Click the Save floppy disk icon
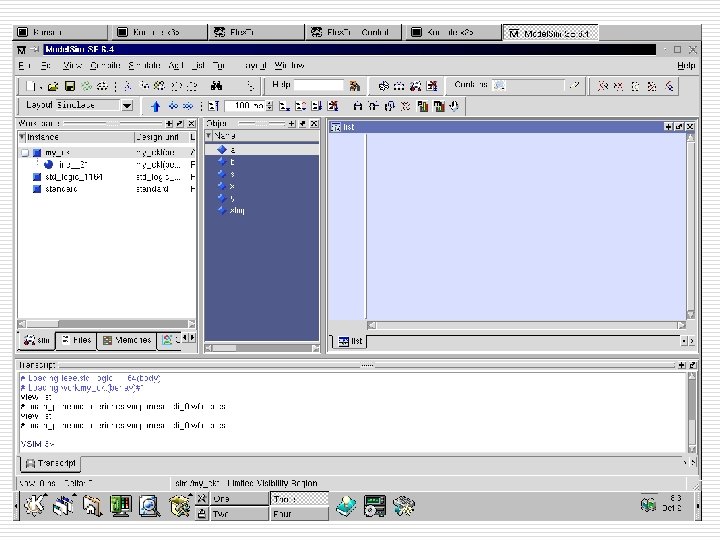The image size is (720, 540). [69, 86]
